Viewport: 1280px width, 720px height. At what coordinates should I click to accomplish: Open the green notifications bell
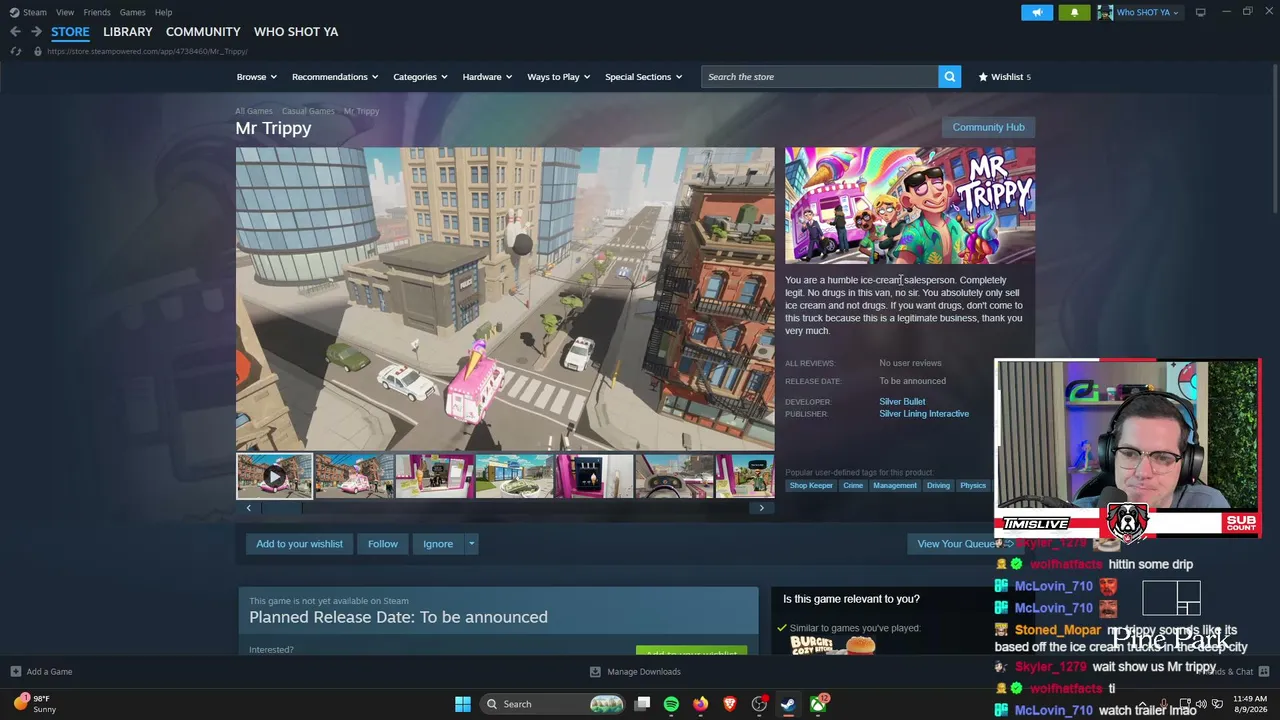1075,12
